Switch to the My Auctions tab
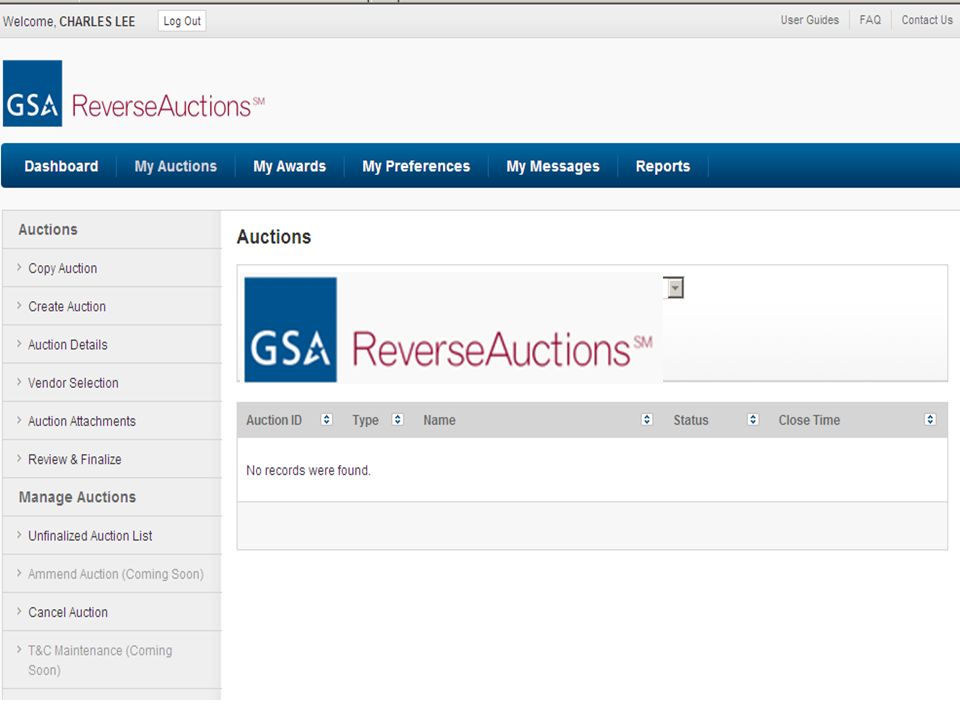Viewport: 960px width, 720px height. pos(176,166)
